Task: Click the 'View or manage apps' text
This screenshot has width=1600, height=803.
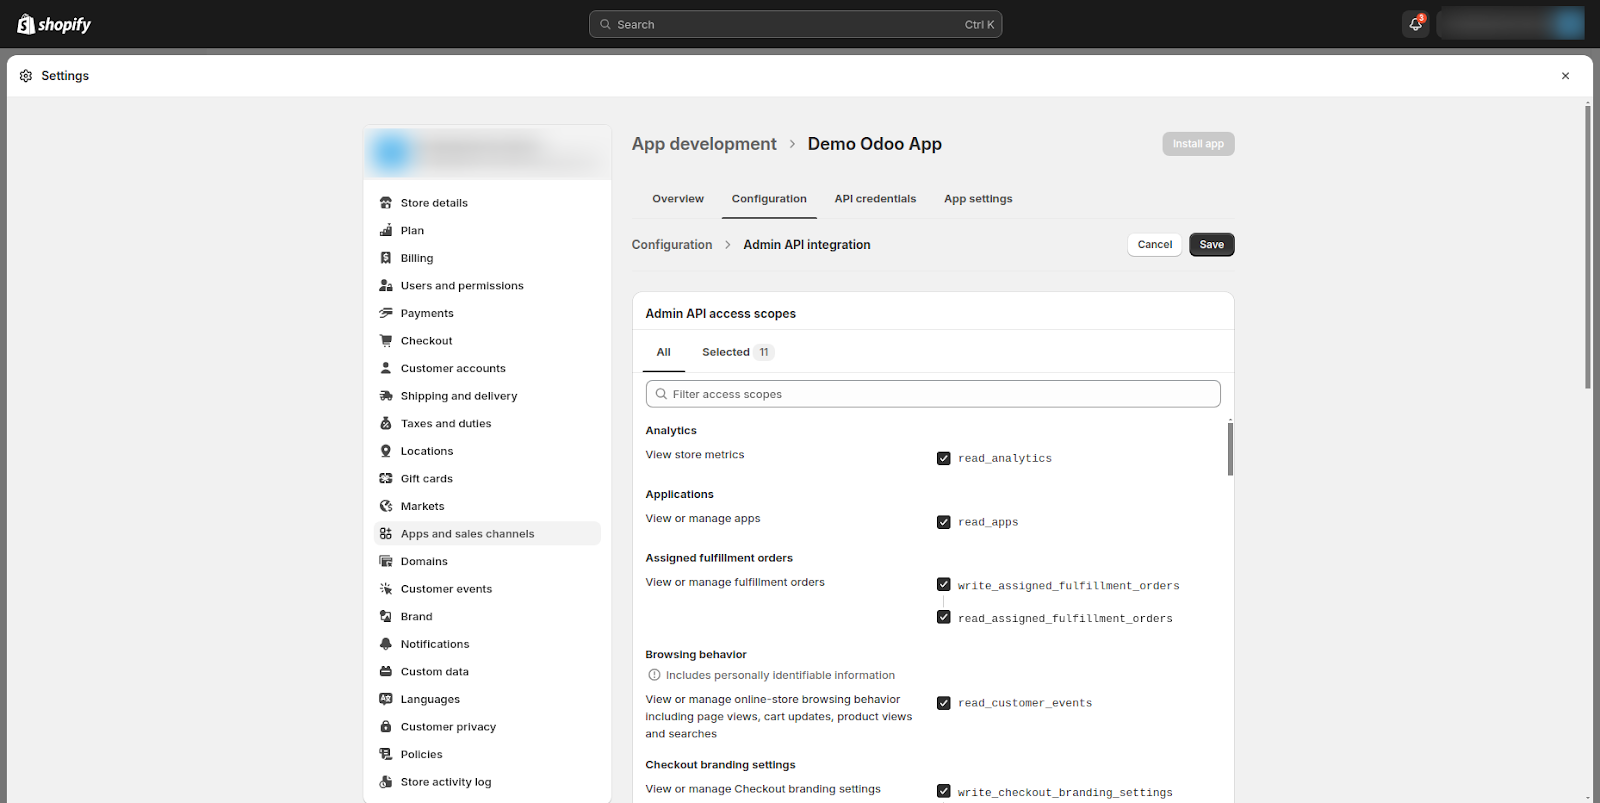Action: pyautogui.click(x=703, y=519)
